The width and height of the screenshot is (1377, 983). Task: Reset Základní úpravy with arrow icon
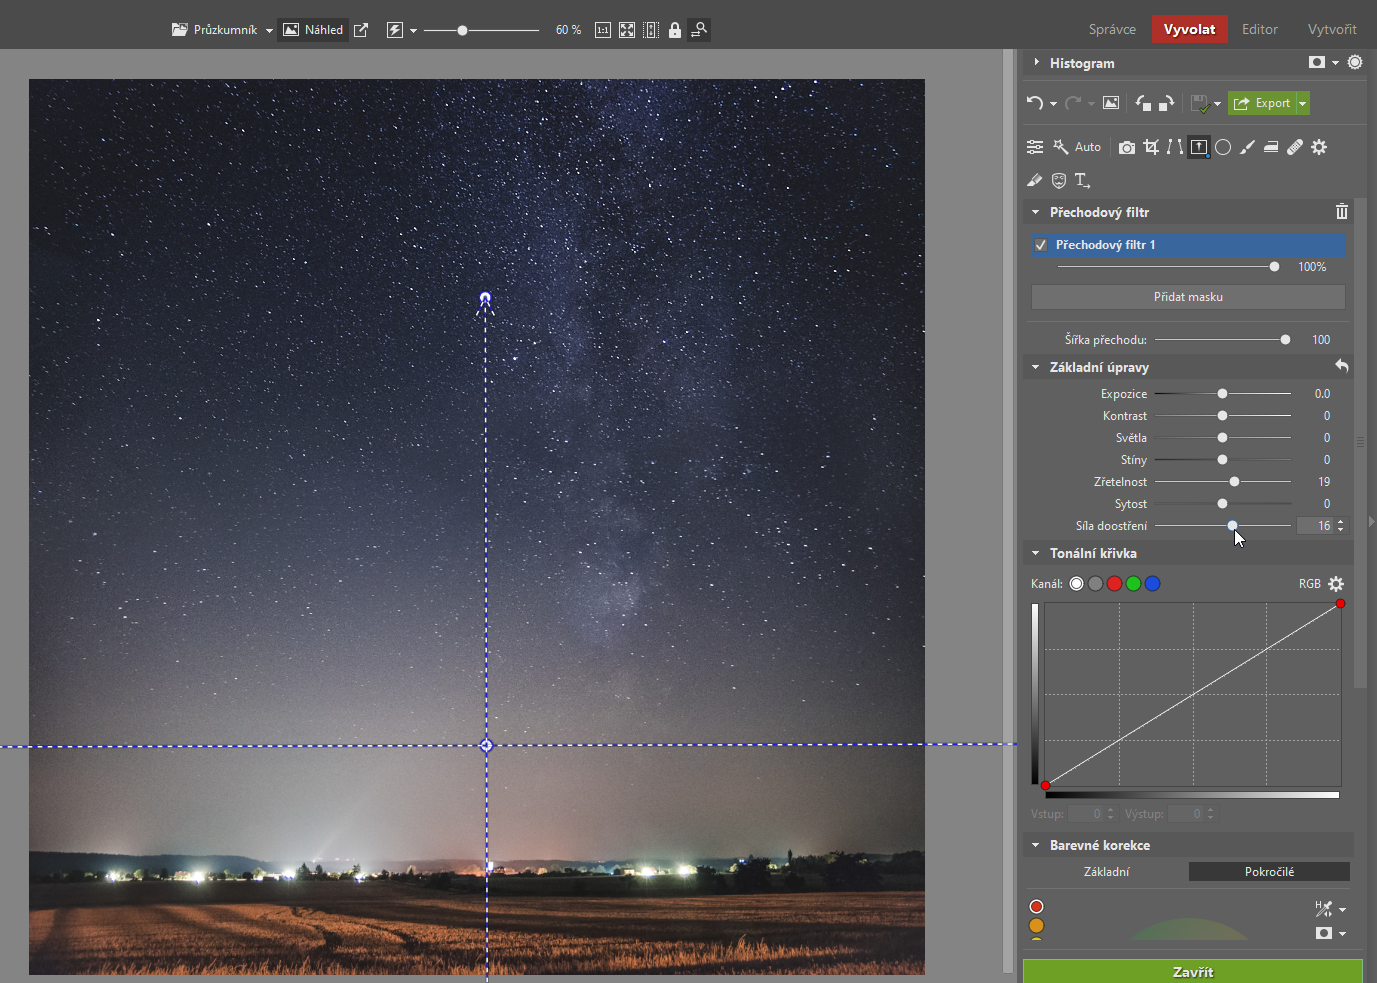pyautogui.click(x=1342, y=366)
